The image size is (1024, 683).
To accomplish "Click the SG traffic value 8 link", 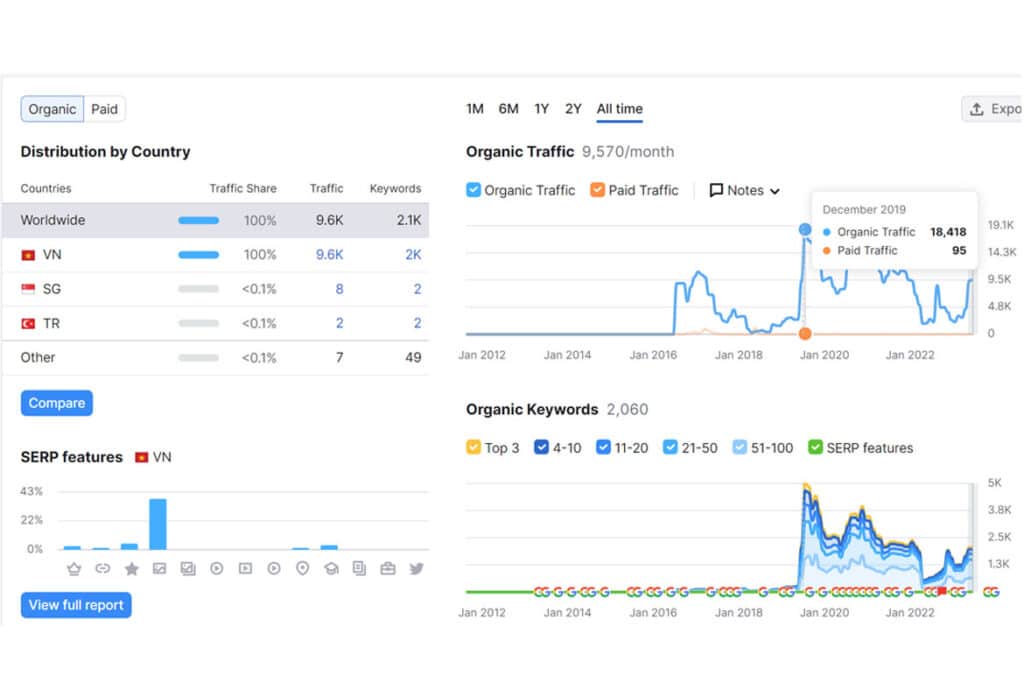I will [340, 289].
